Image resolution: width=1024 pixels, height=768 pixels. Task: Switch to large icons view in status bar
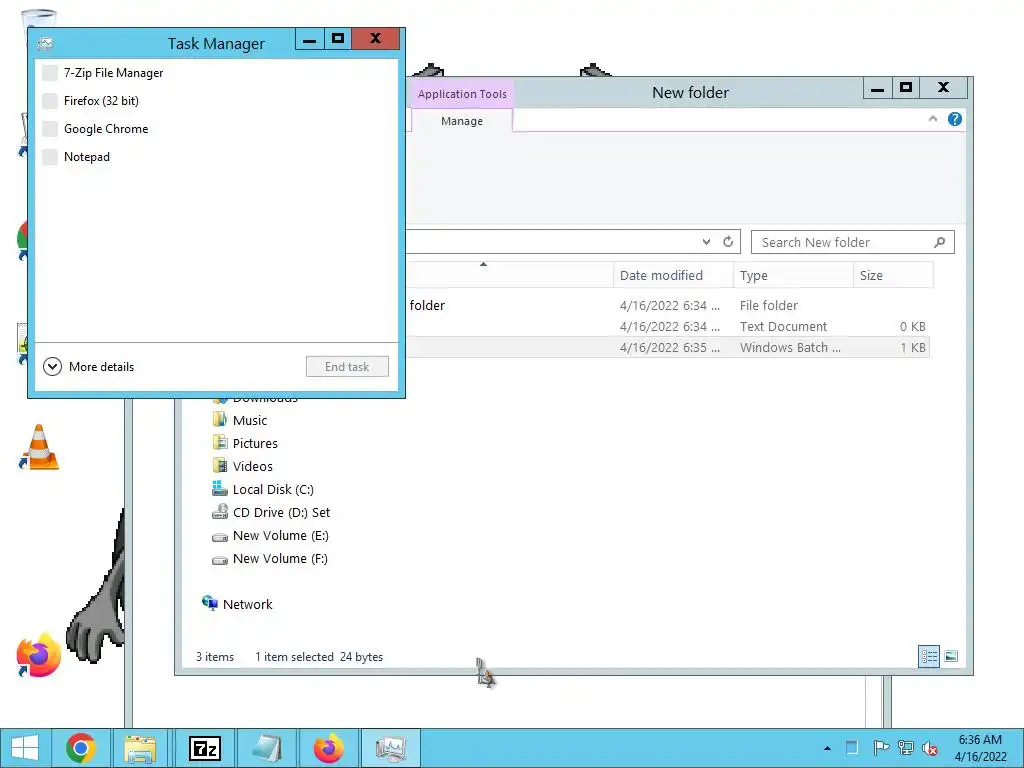click(x=952, y=656)
